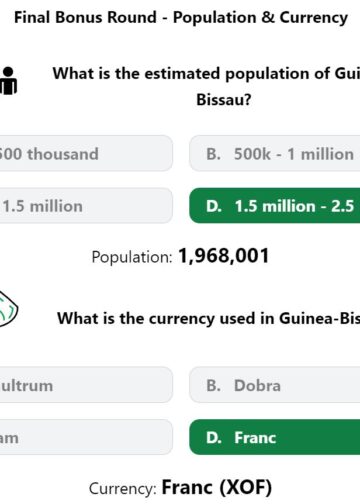Click the banknote currency icon

[8, 309]
